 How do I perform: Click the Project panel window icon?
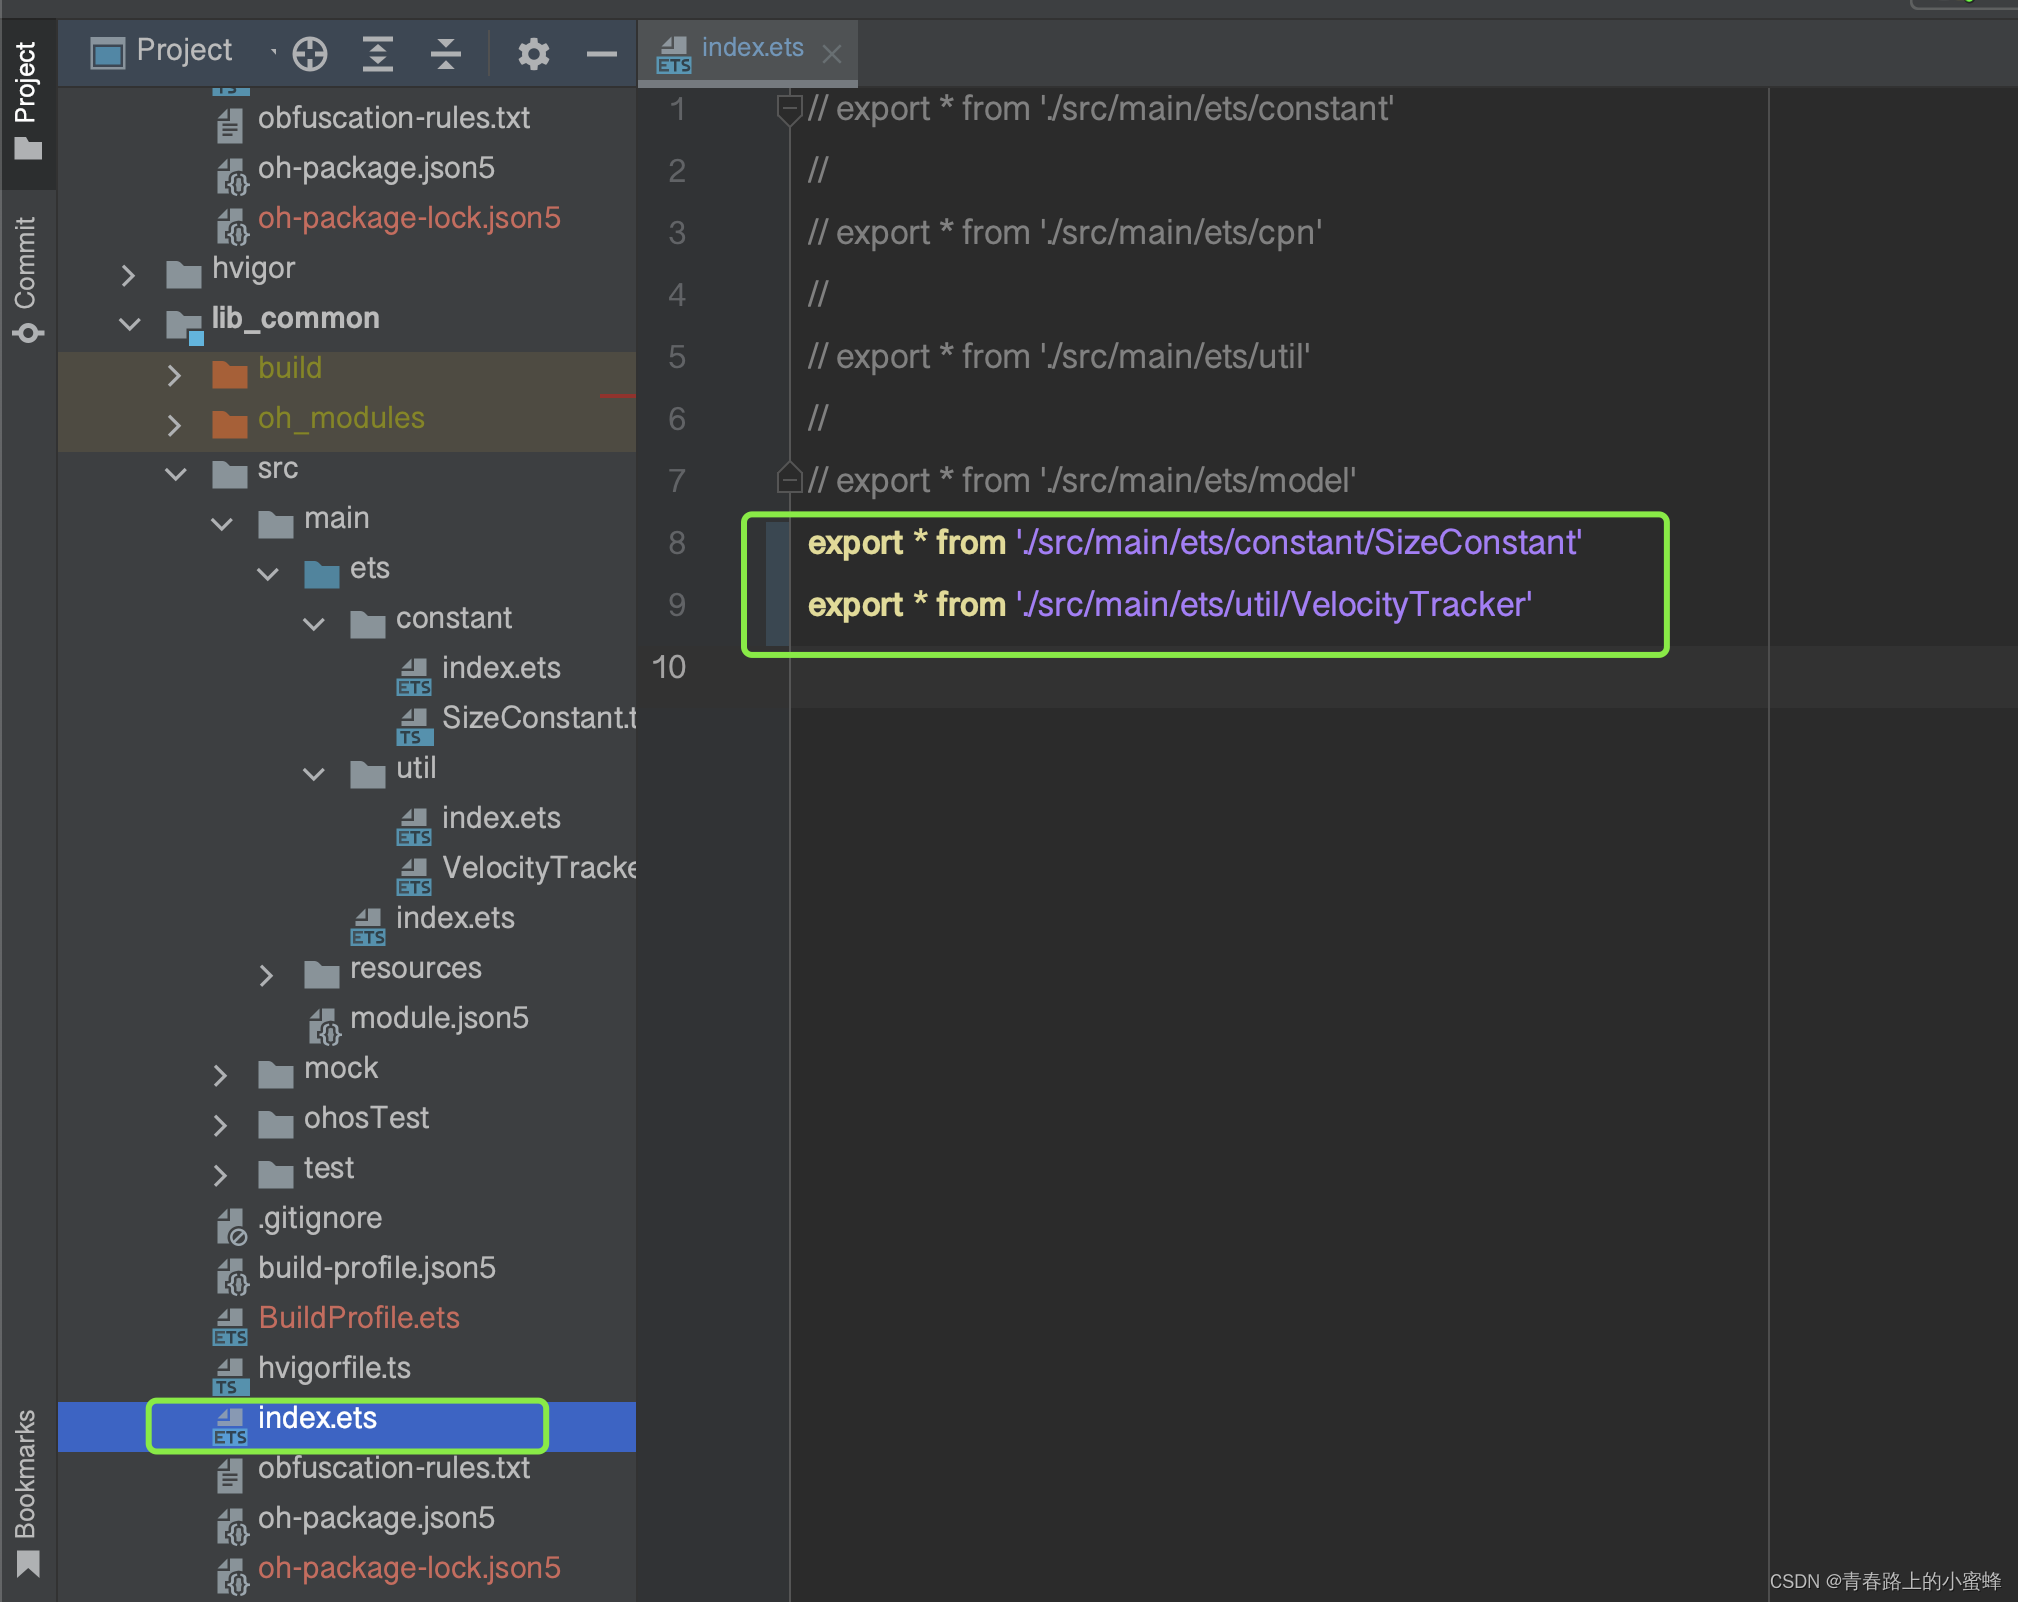click(107, 52)
